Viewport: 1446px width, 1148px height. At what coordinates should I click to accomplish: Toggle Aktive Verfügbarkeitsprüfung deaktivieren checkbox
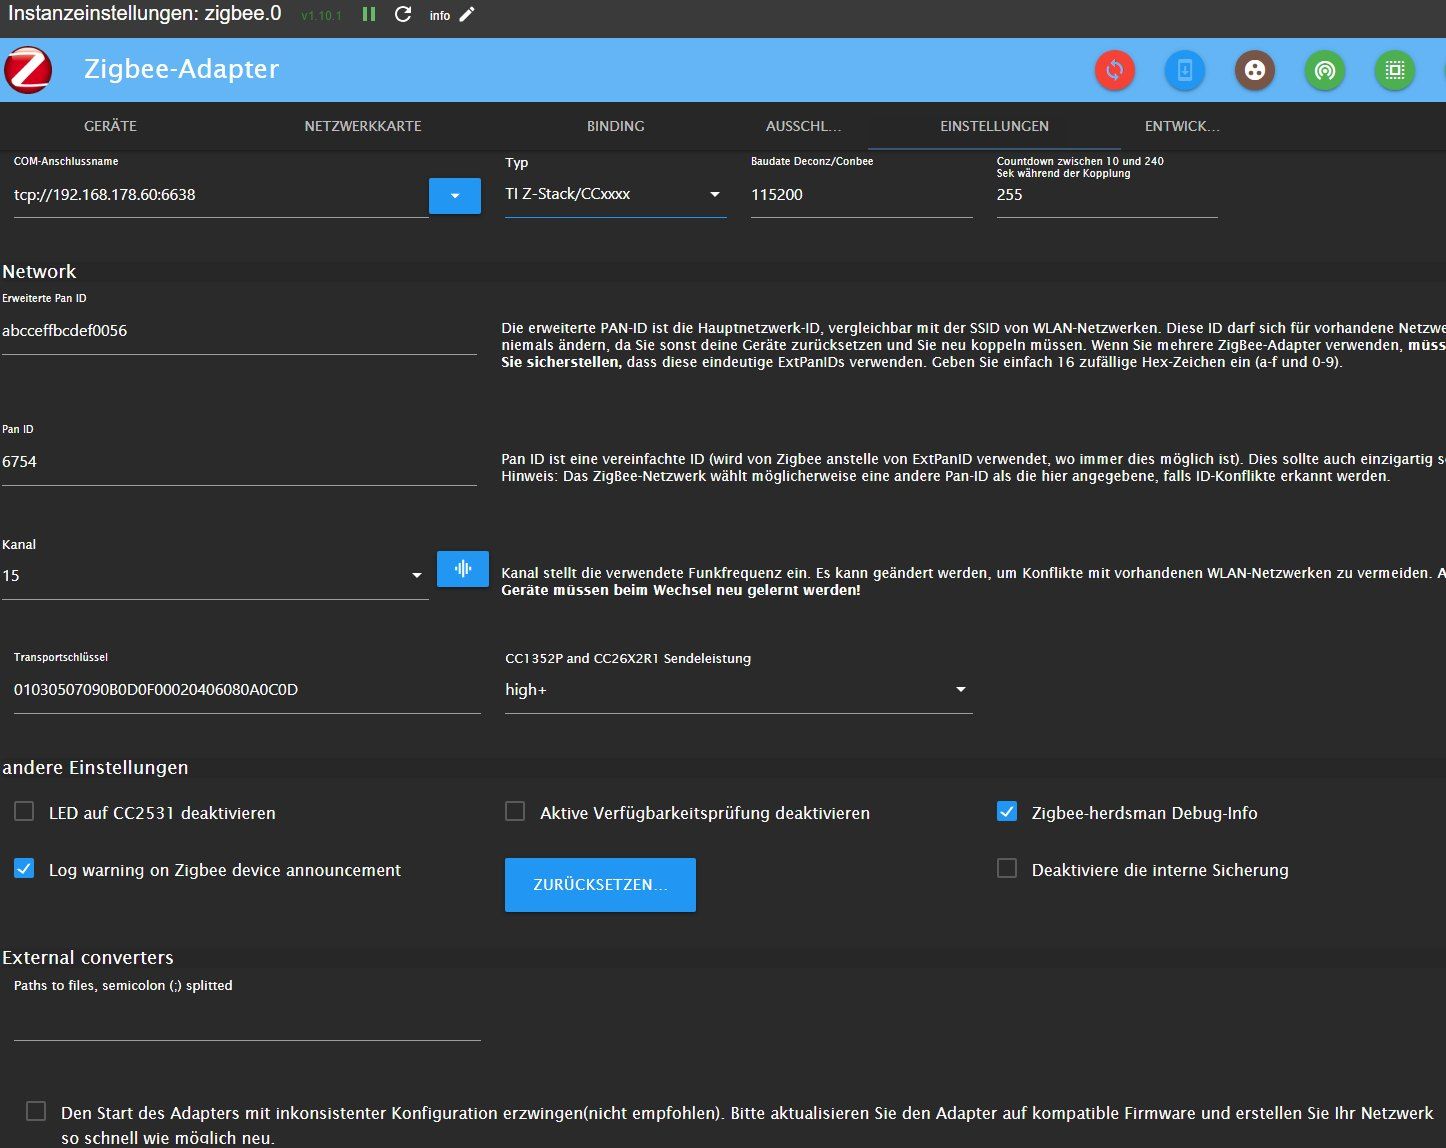[515, 811]
